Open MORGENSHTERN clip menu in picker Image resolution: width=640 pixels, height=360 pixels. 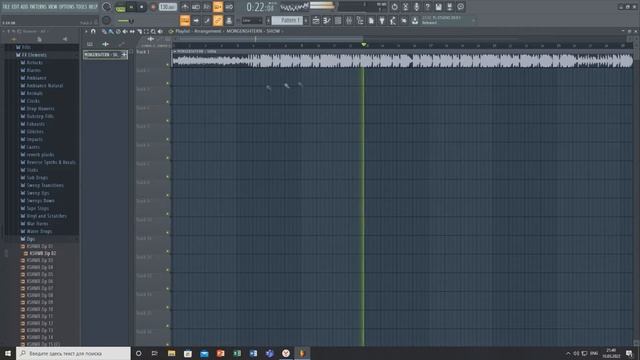point(124,54)
